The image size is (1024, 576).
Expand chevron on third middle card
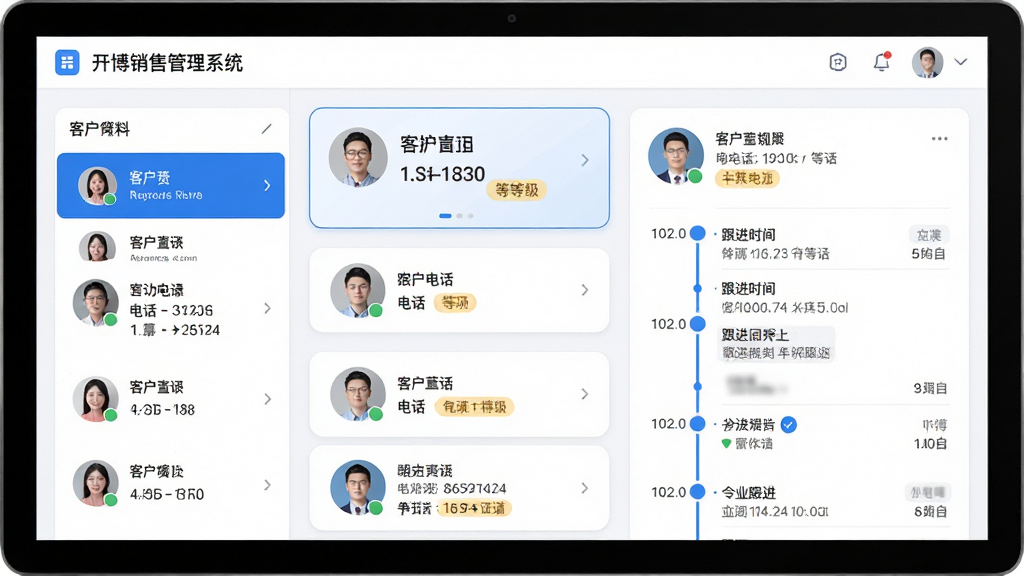(x=584, y=394)
